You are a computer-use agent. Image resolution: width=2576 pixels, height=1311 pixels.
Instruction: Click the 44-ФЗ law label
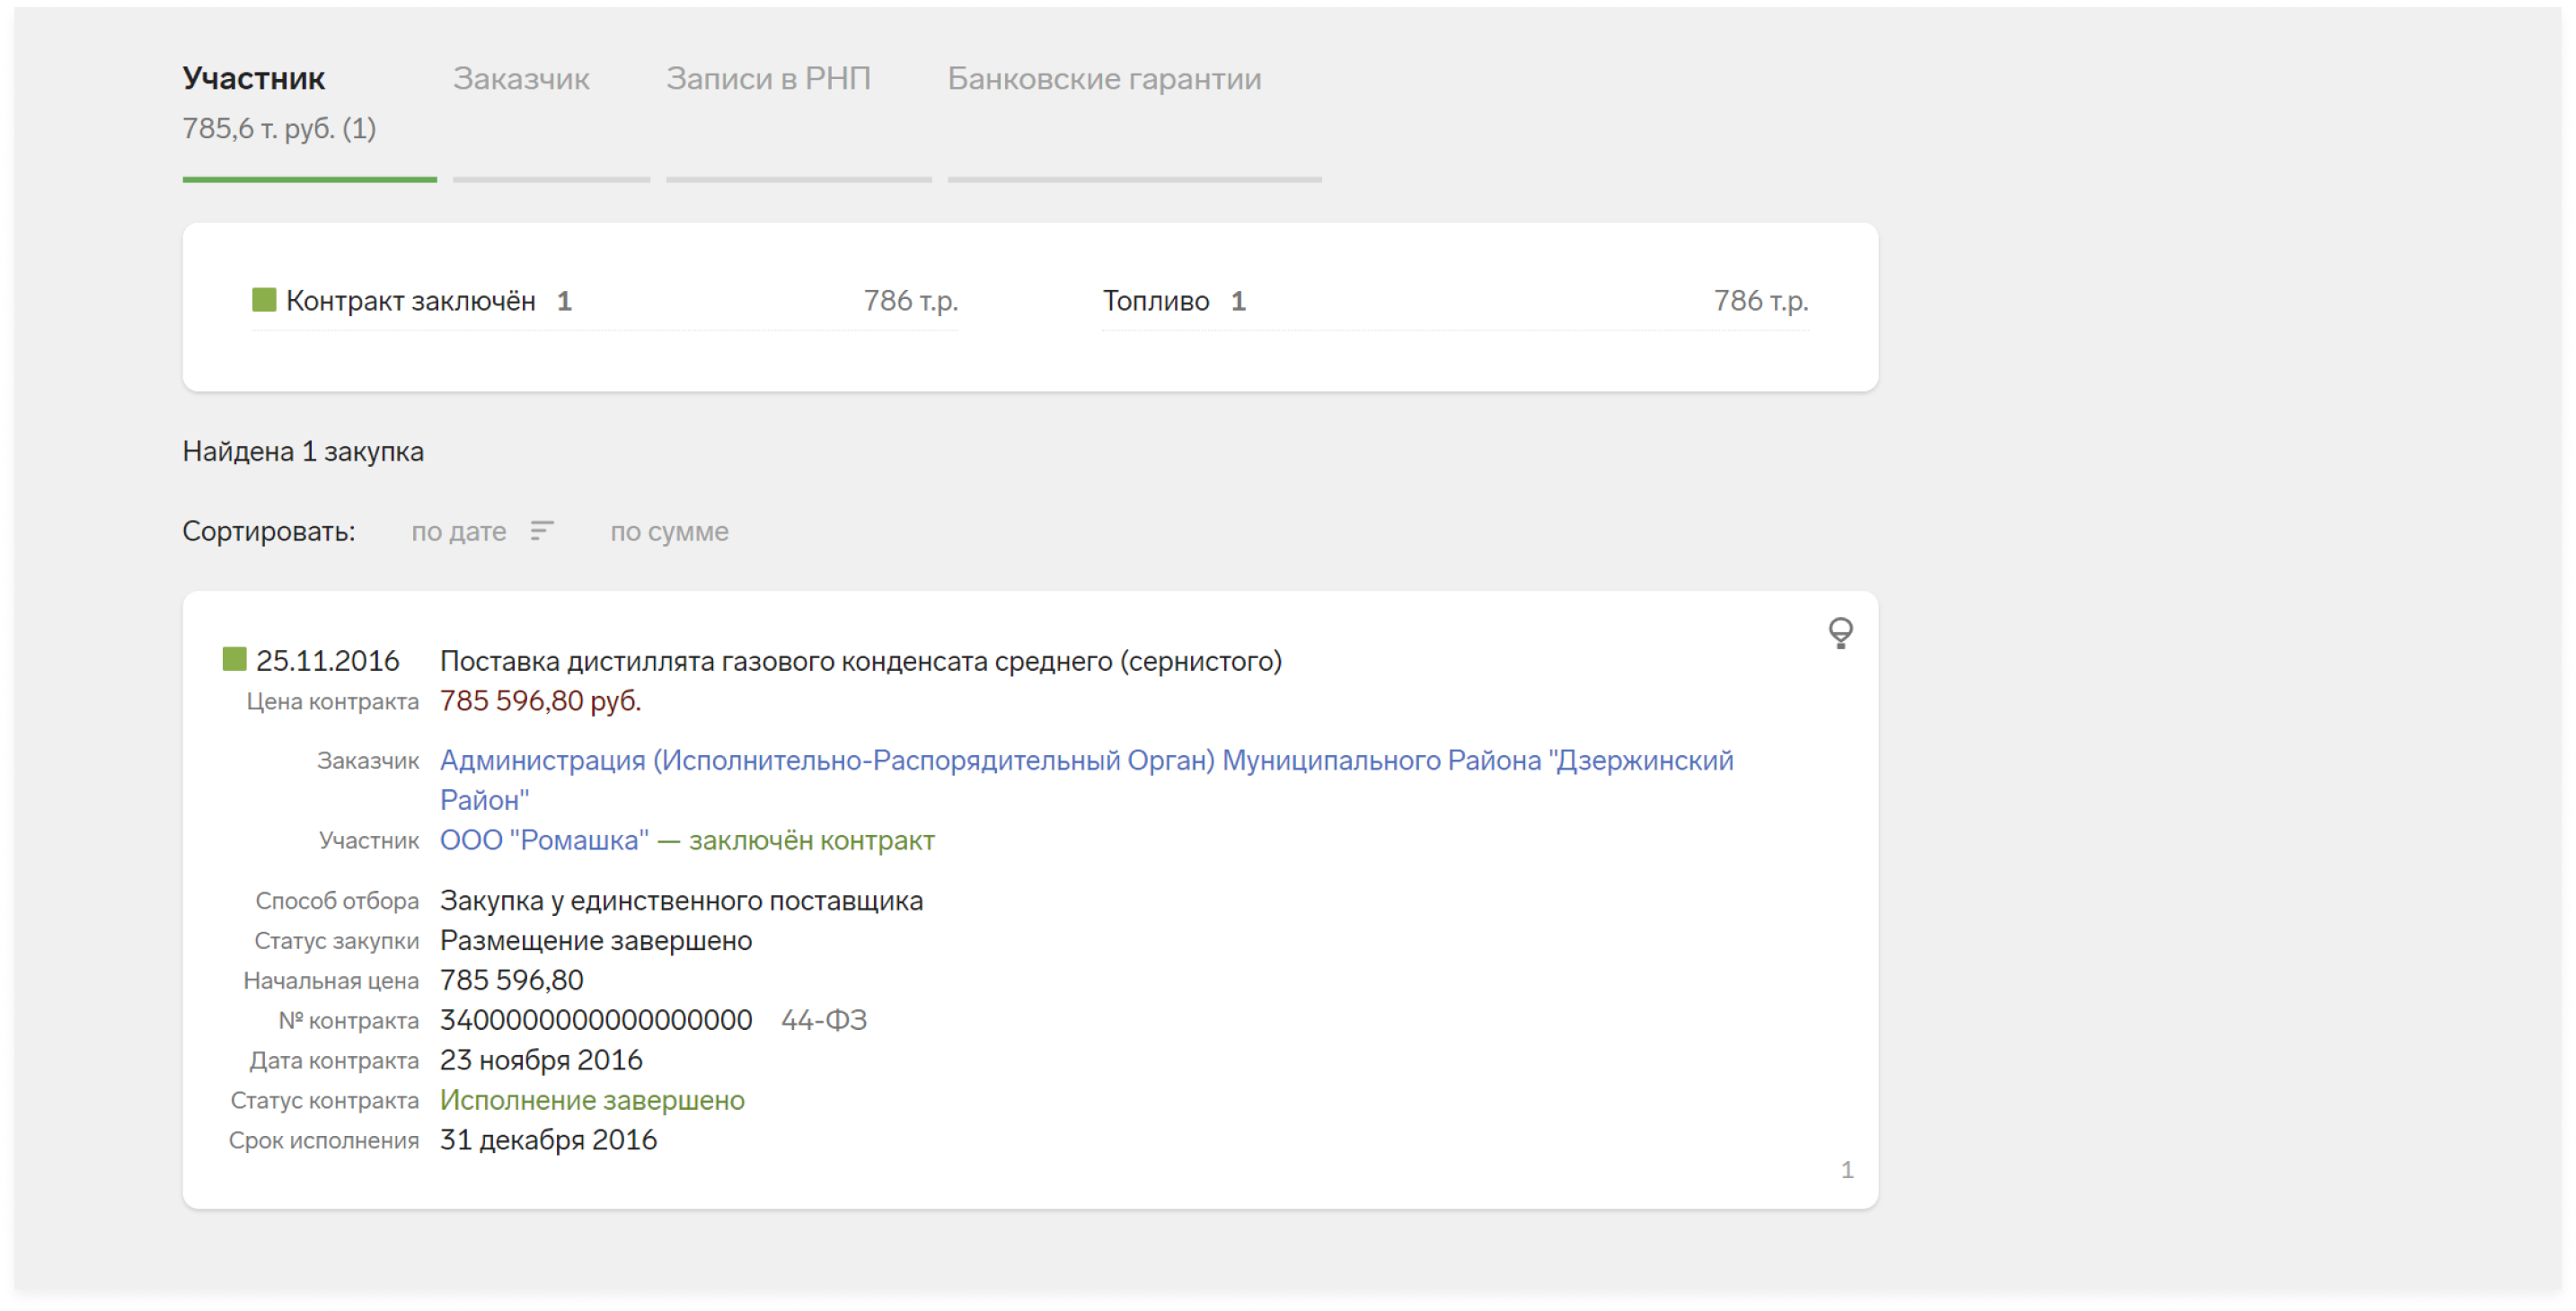pyautogui.click(x=823, y=1020)
